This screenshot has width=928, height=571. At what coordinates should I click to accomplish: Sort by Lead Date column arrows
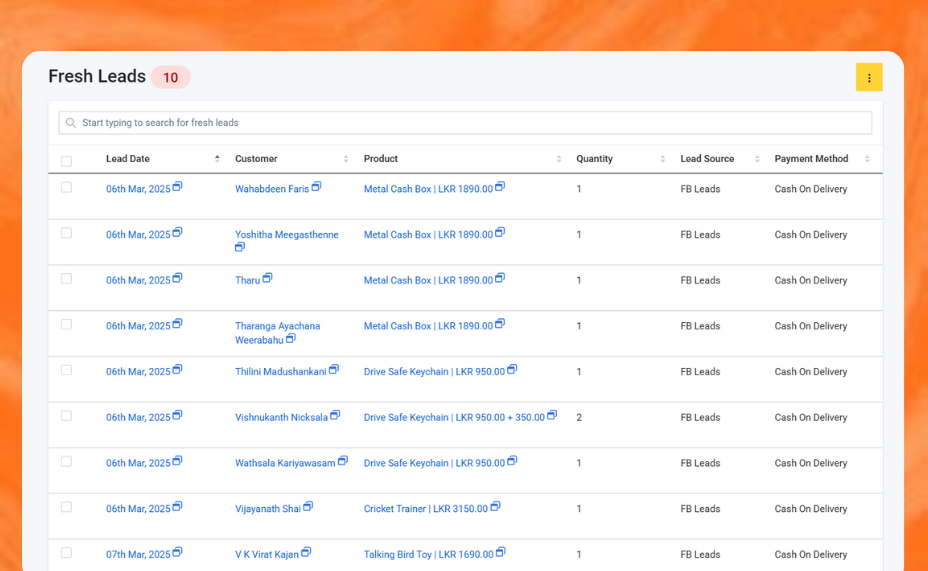tap(217, 159)
